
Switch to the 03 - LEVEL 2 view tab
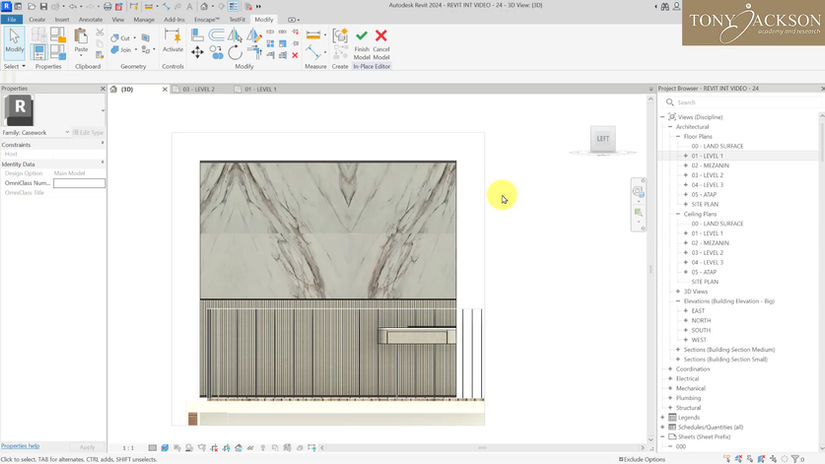[199, 89]
